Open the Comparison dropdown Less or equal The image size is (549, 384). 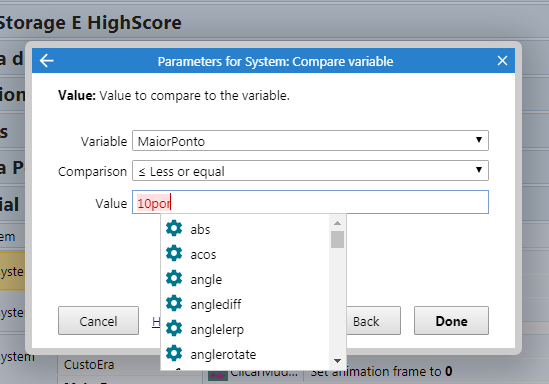(310, 171)
